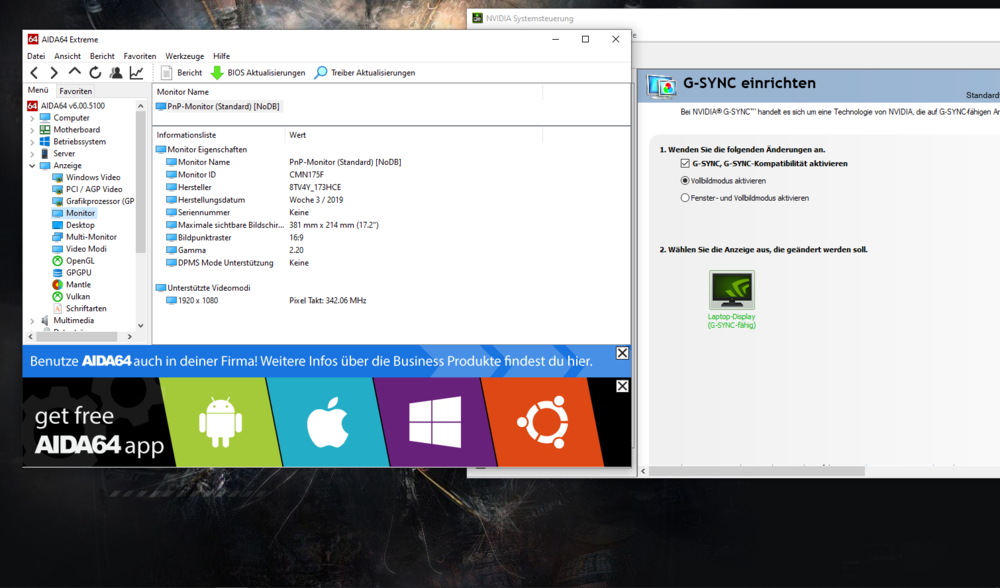Select Vollbildmodus aktivieren radio option
1000x588 pixels.
pos(685,181)
